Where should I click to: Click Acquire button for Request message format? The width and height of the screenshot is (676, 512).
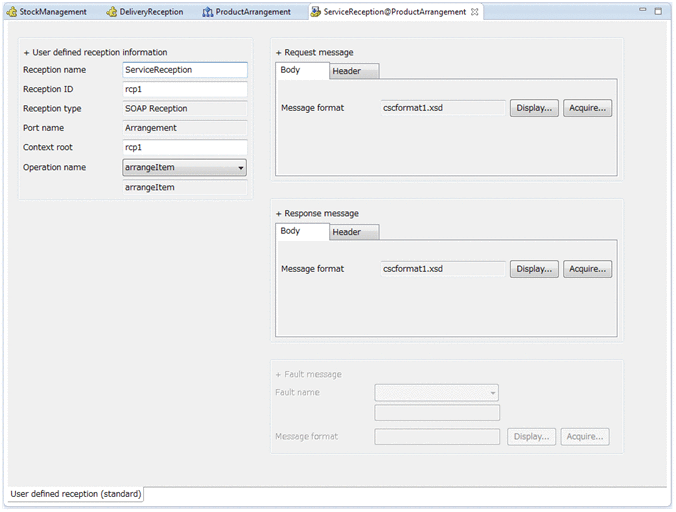587,108
